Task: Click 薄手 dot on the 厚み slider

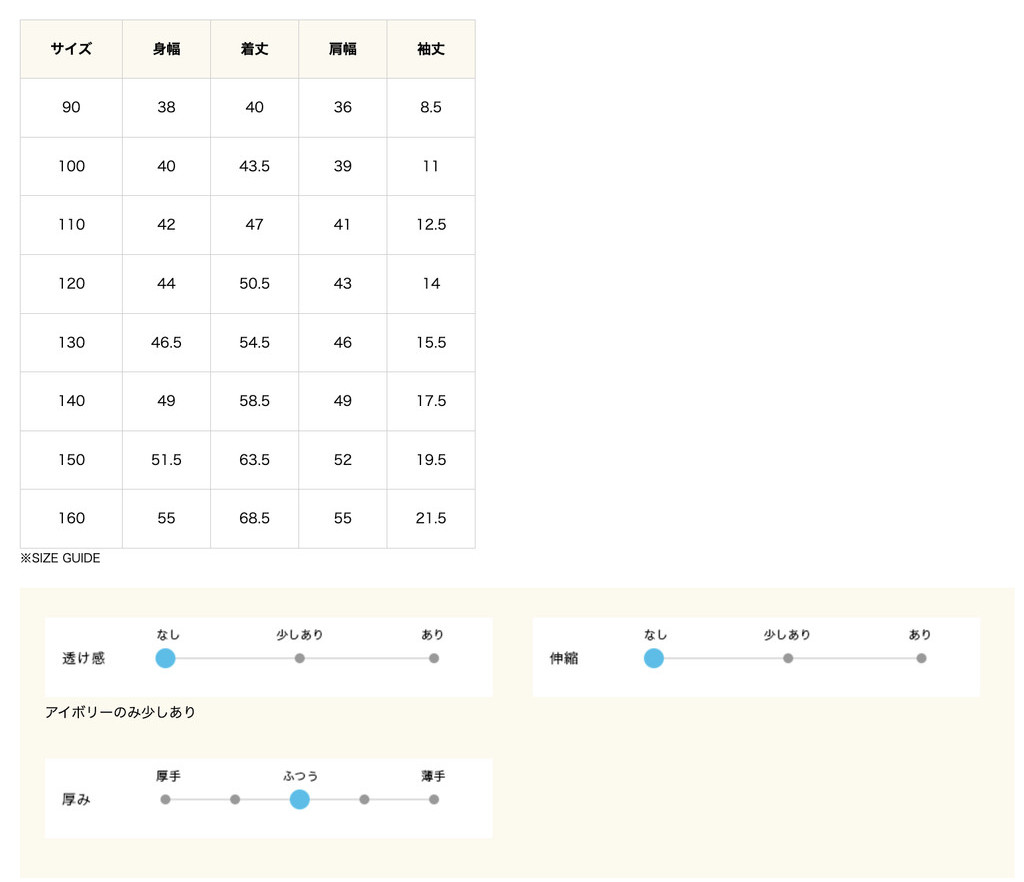Action: pos(434,799)
